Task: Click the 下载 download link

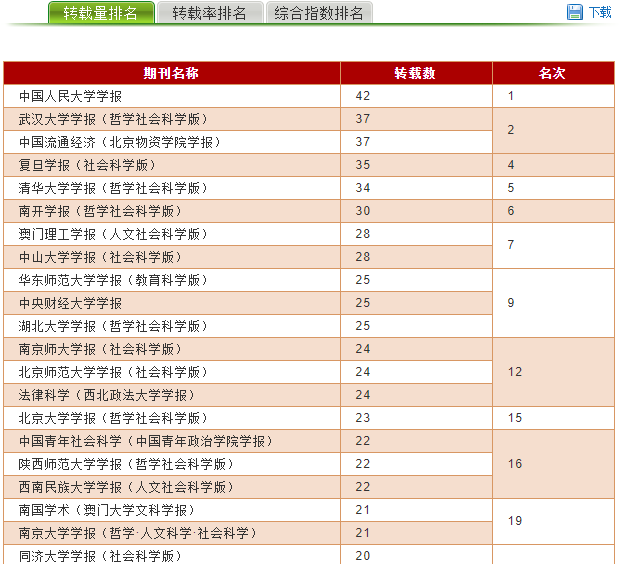Action: point(600,13)
